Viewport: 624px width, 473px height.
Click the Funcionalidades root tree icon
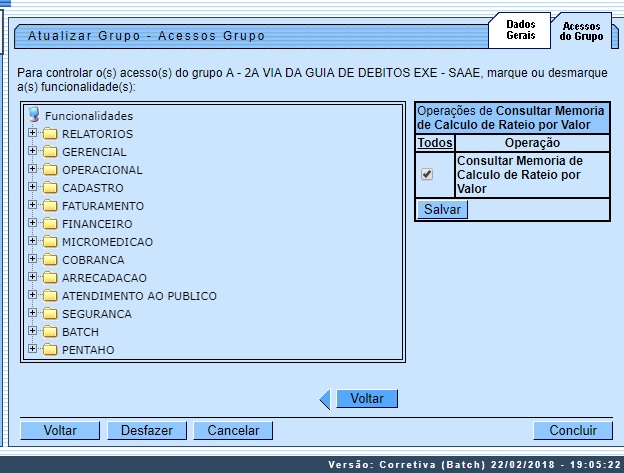(34, 115)
